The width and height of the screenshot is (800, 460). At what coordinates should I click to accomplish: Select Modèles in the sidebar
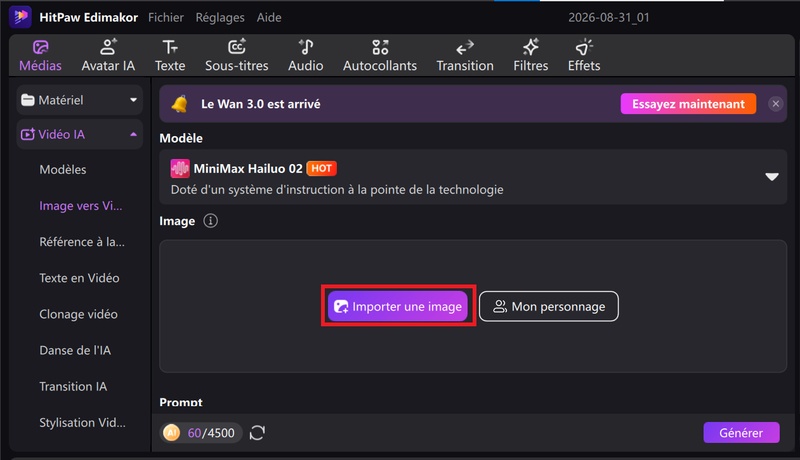[63, 169]
